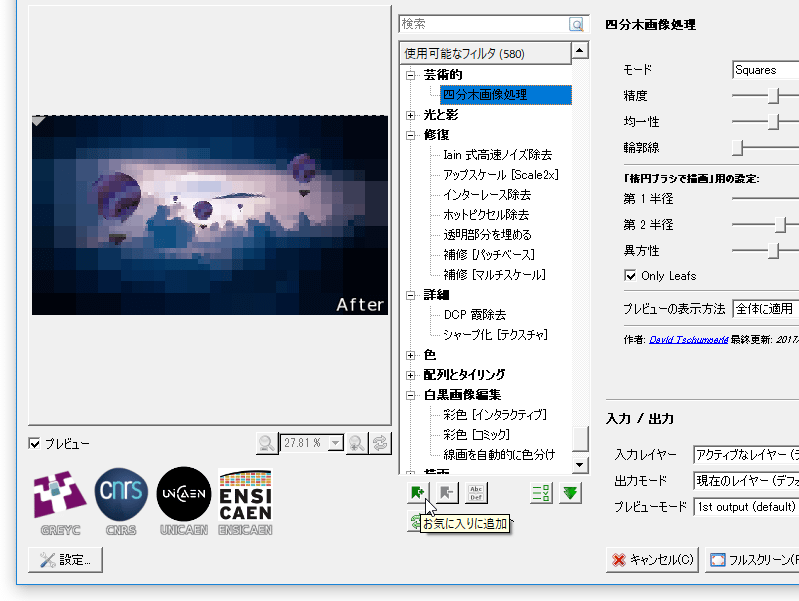The height and width of the screenshot is (601, 799).
Task: Toggle the プレビュー checkbox
Action: coord(34,443)
